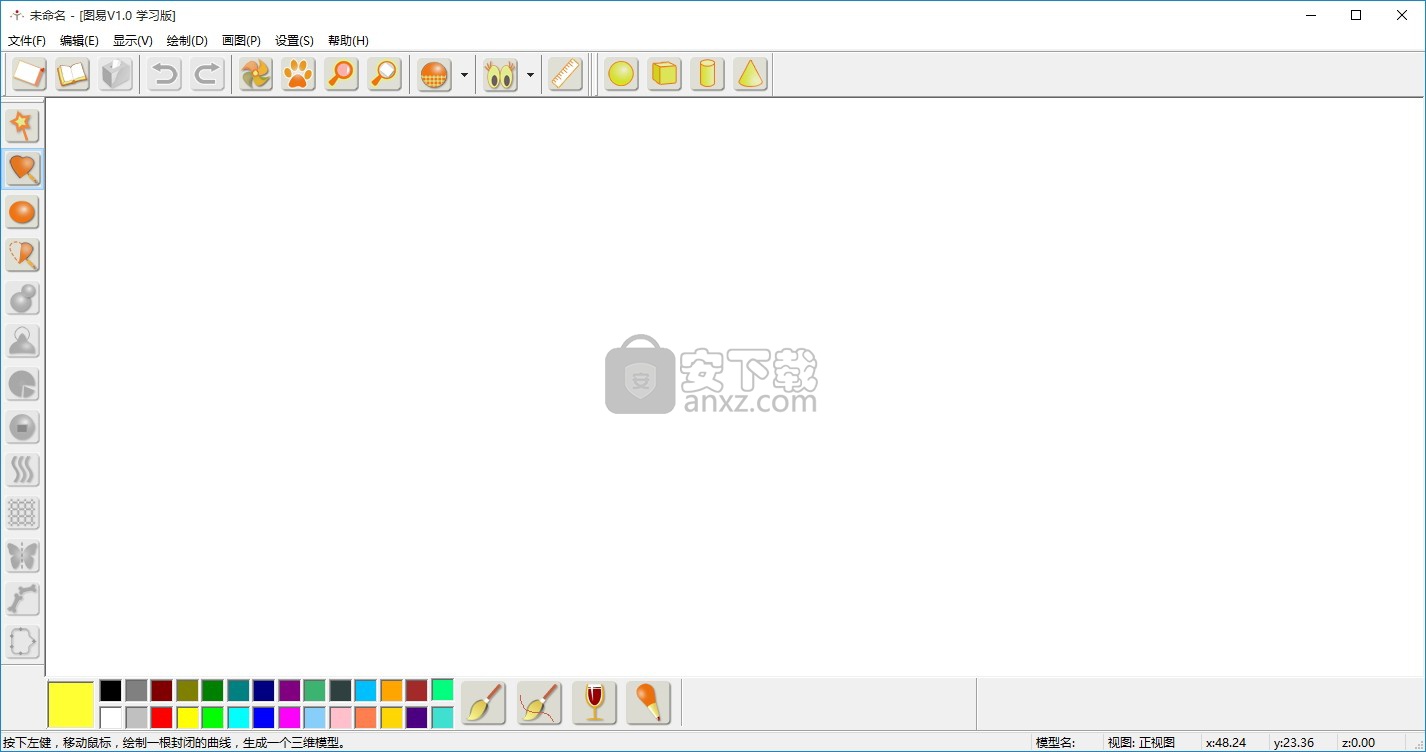1426x752 pixels.
Task: Pick the white color swatch
Action: (110, 717)
